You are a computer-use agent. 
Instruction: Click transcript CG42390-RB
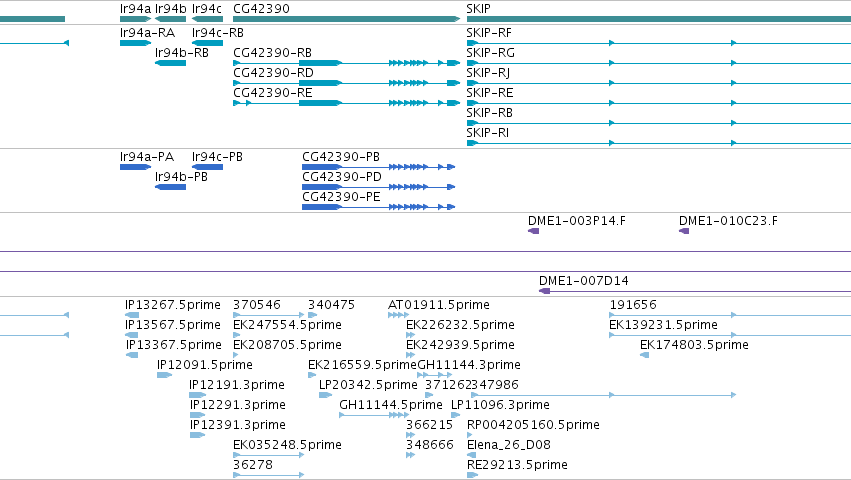pyautogui.click(x=346, y=63)
